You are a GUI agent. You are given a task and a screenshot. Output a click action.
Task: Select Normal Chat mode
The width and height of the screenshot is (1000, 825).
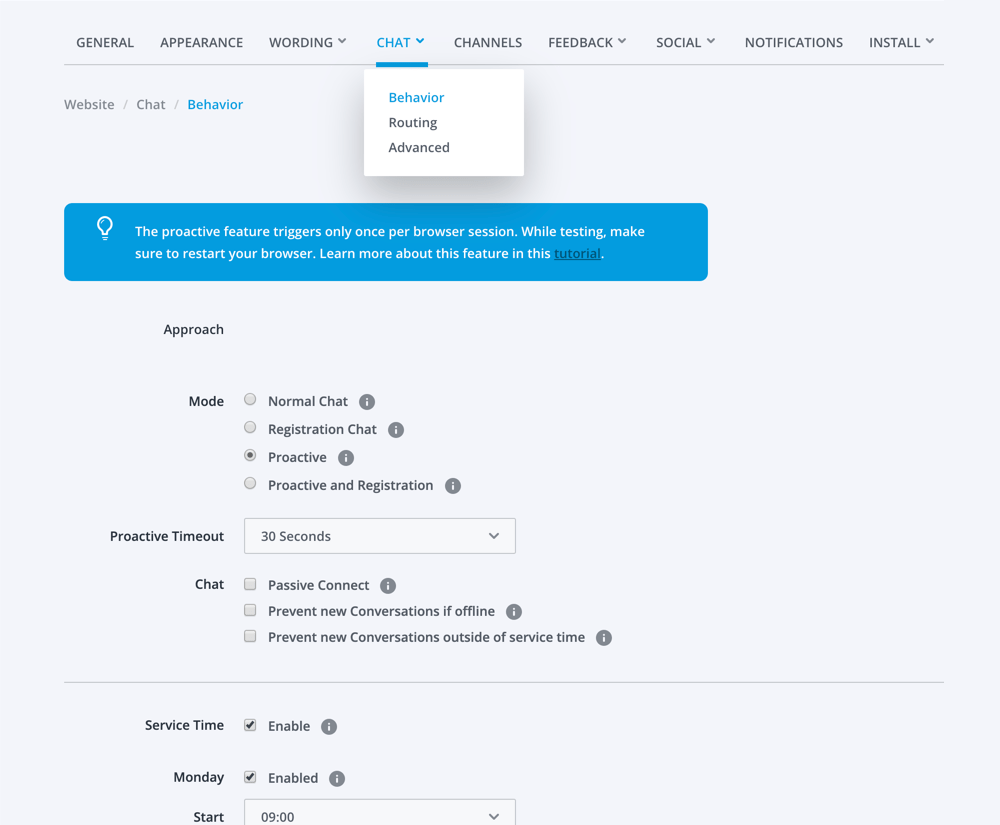coord(250,399)
